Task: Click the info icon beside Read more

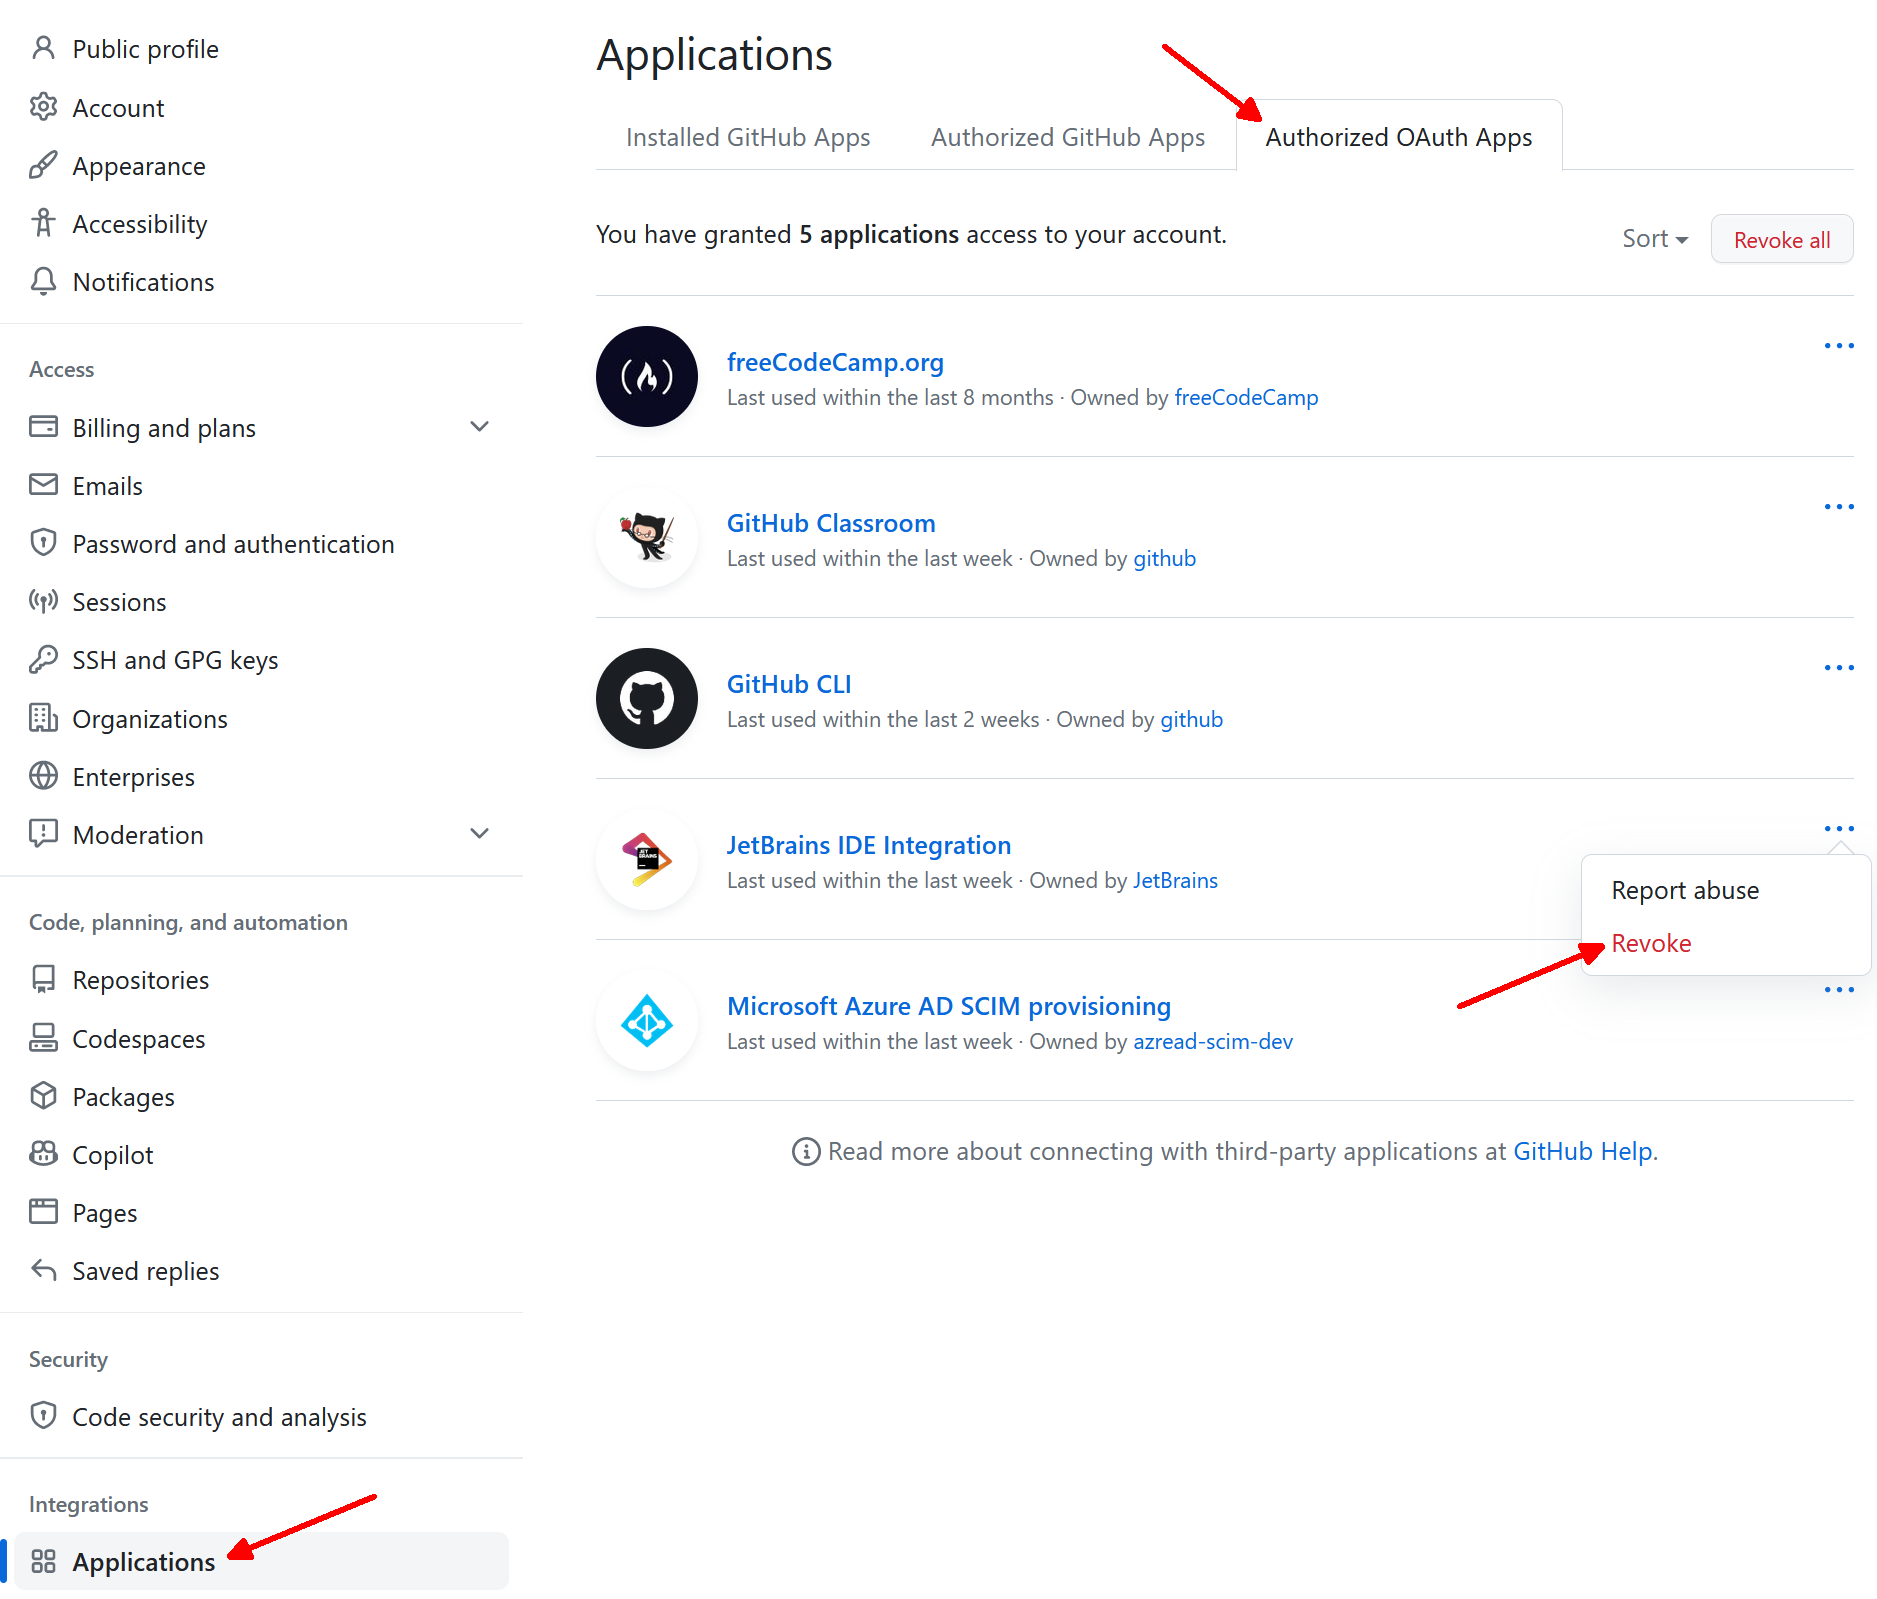Action: click(806, 1151)
